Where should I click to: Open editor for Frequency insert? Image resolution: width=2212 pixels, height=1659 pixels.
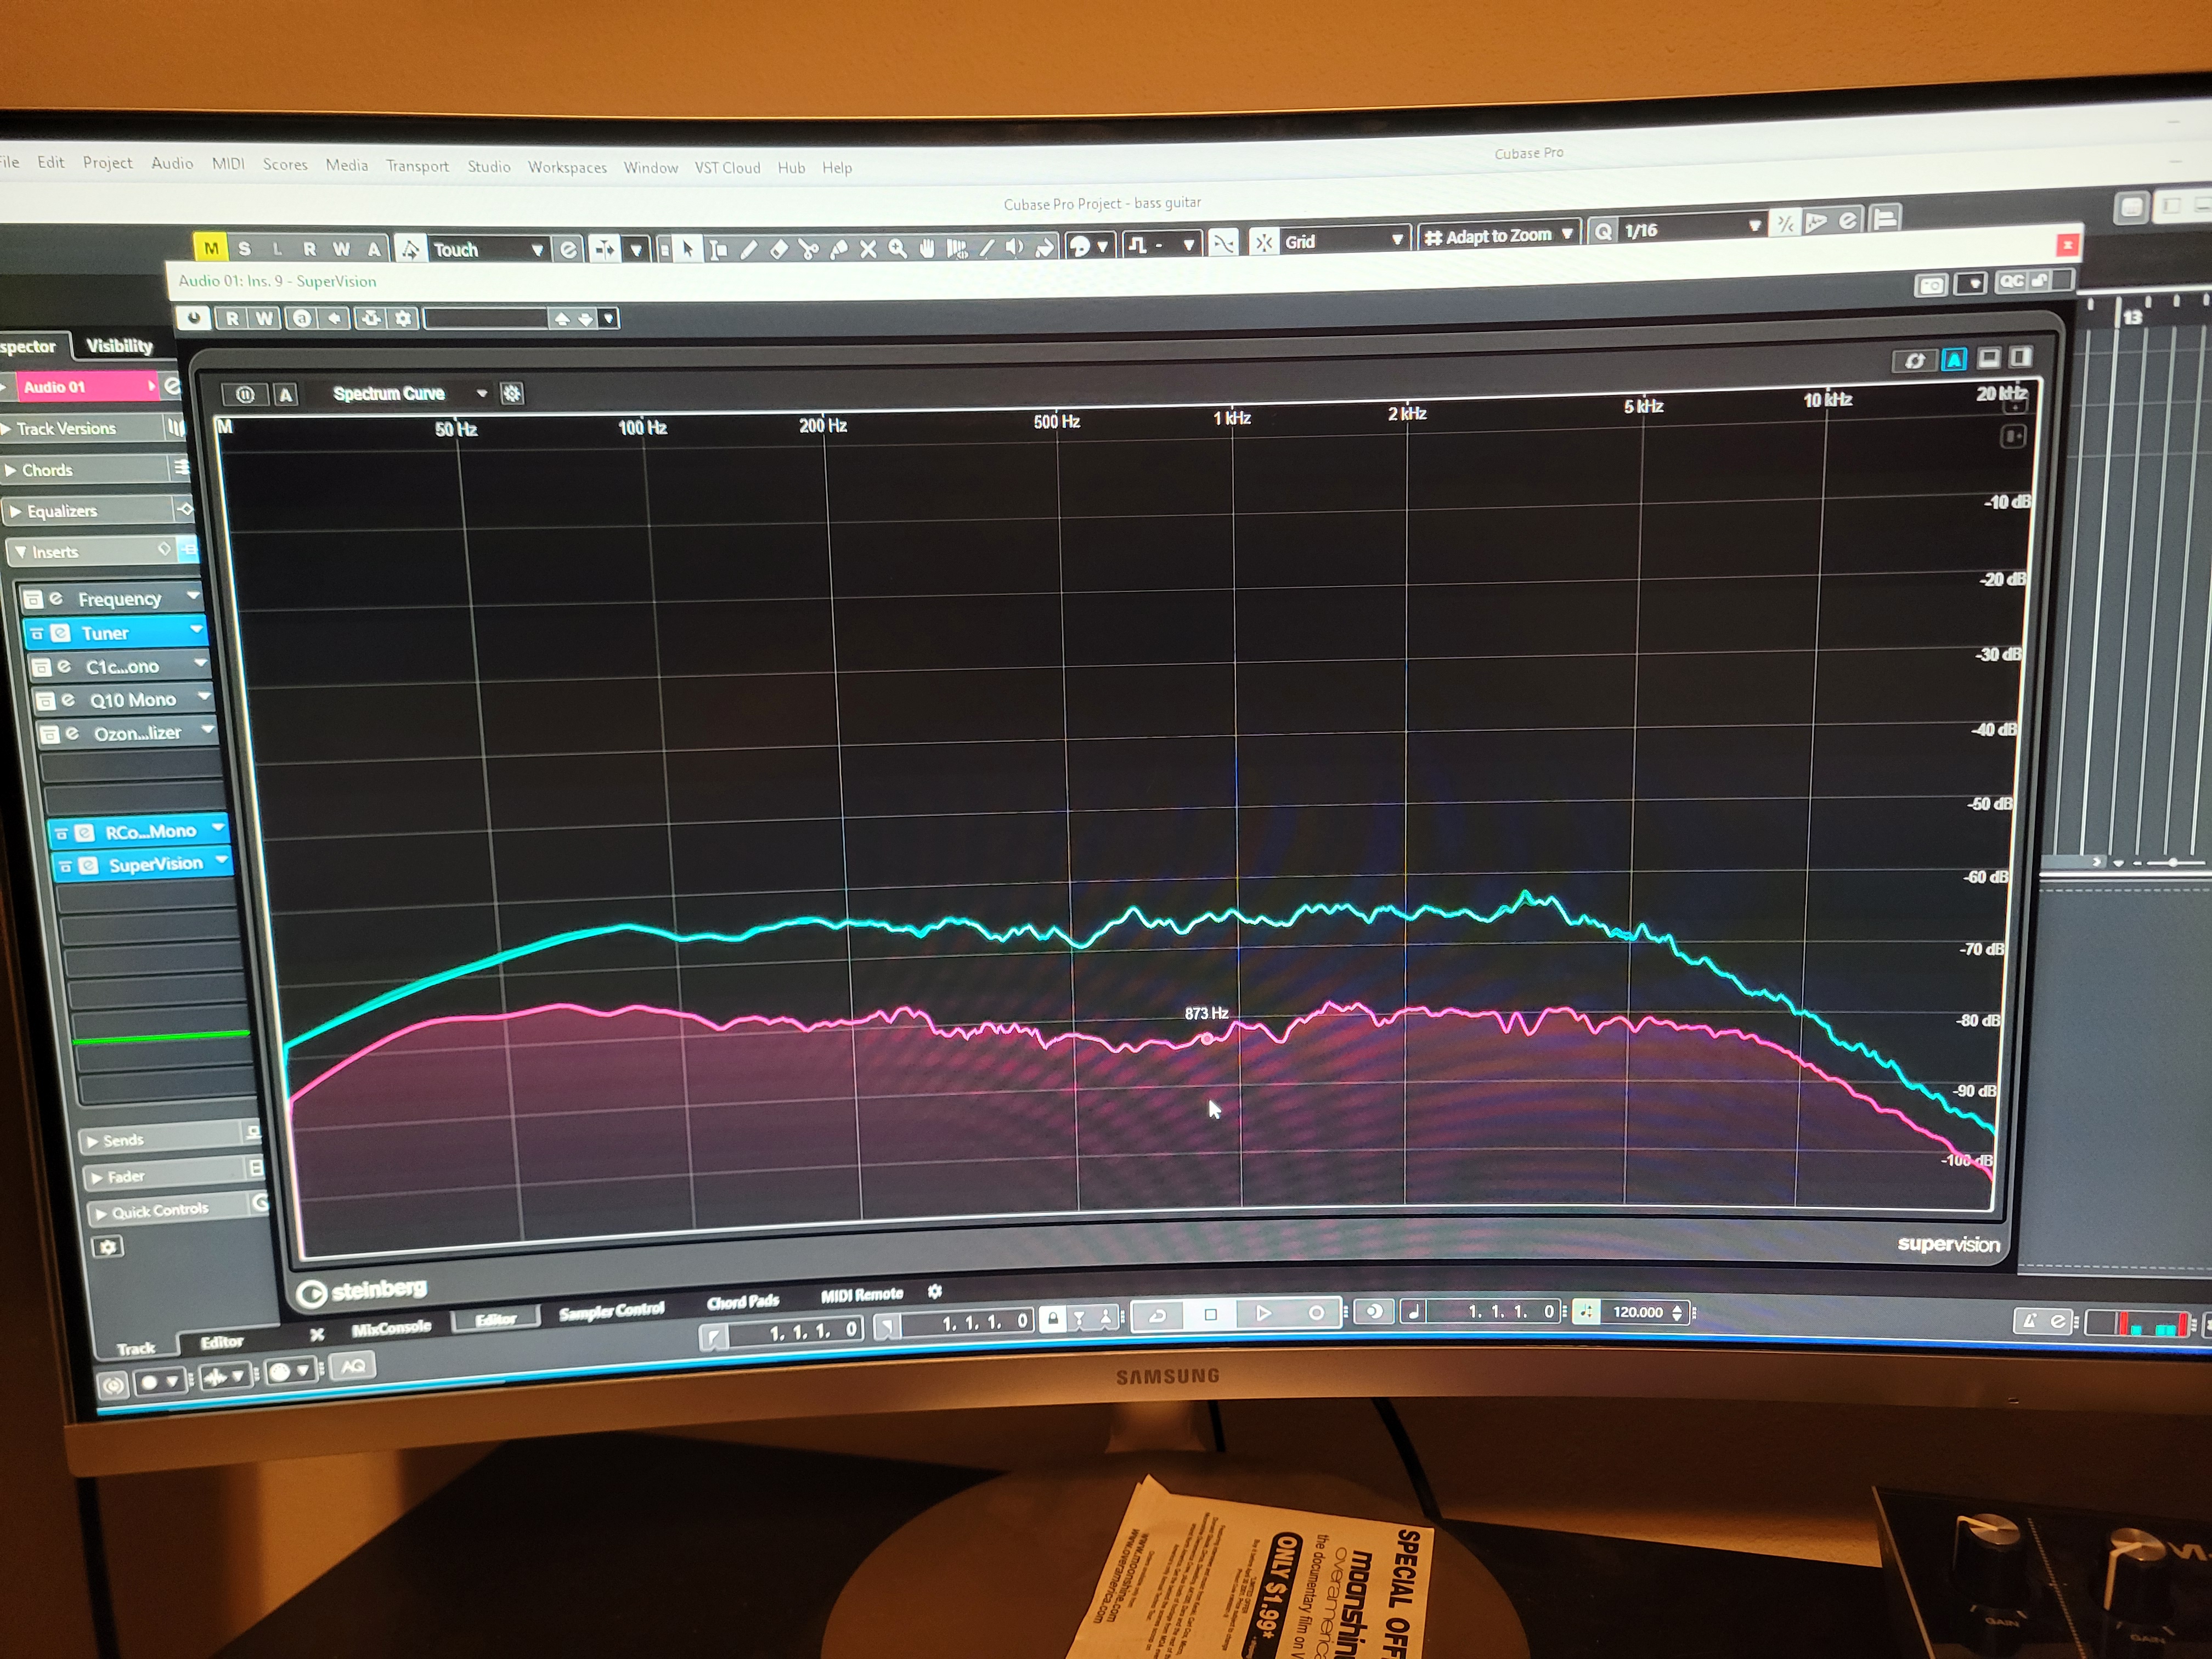click(x=56, y=598)
